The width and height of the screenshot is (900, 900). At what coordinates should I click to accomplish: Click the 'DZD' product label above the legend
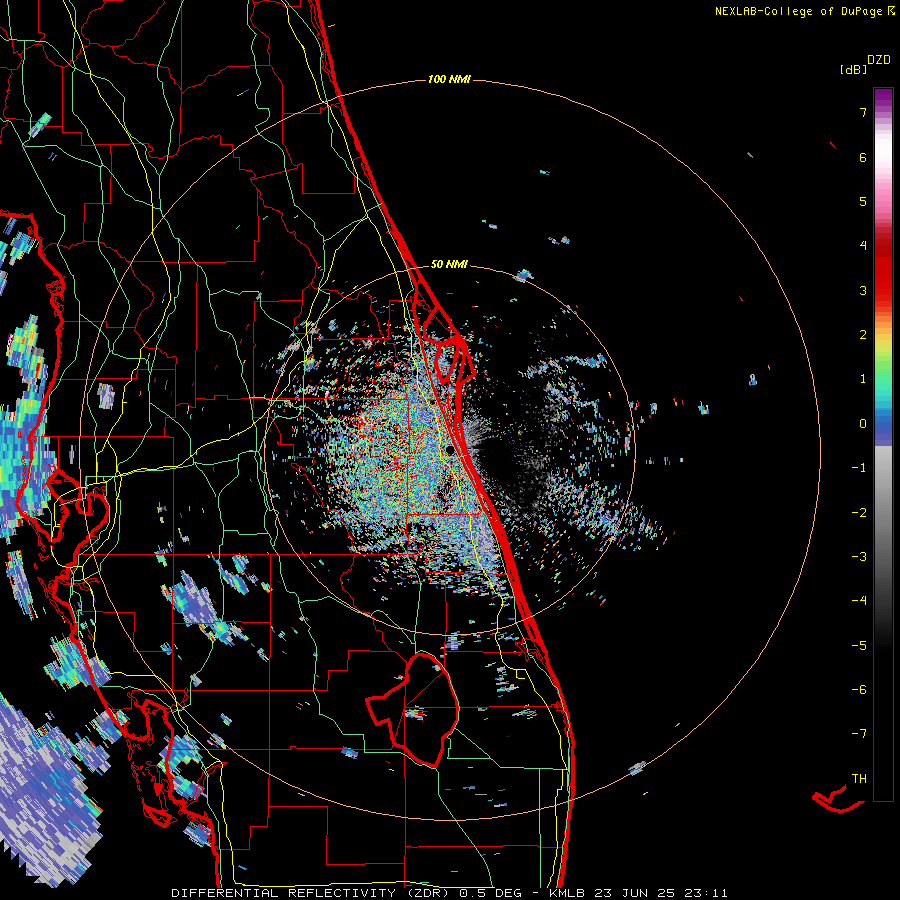879,60
